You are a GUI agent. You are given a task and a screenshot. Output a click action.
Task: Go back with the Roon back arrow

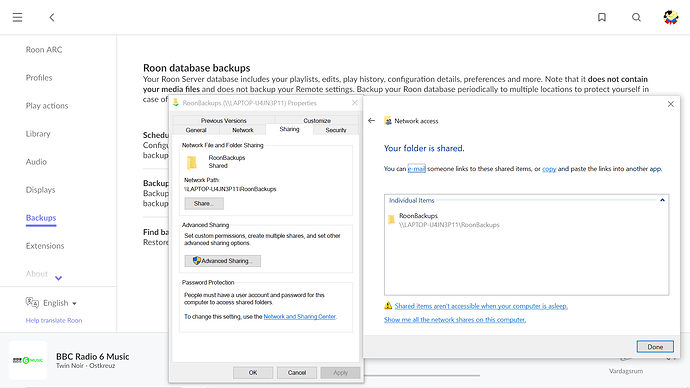52,18
